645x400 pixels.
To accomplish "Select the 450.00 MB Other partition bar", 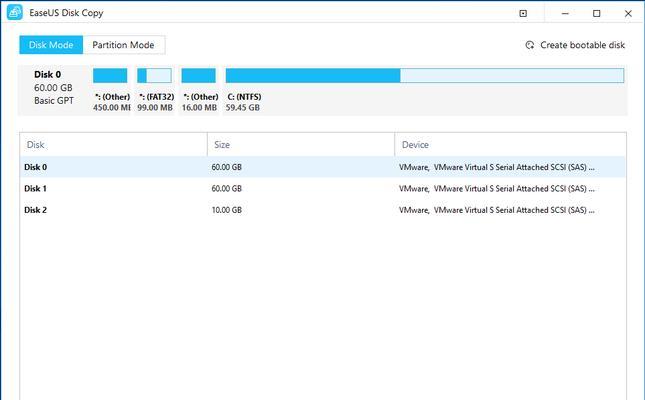I will 110,76.
